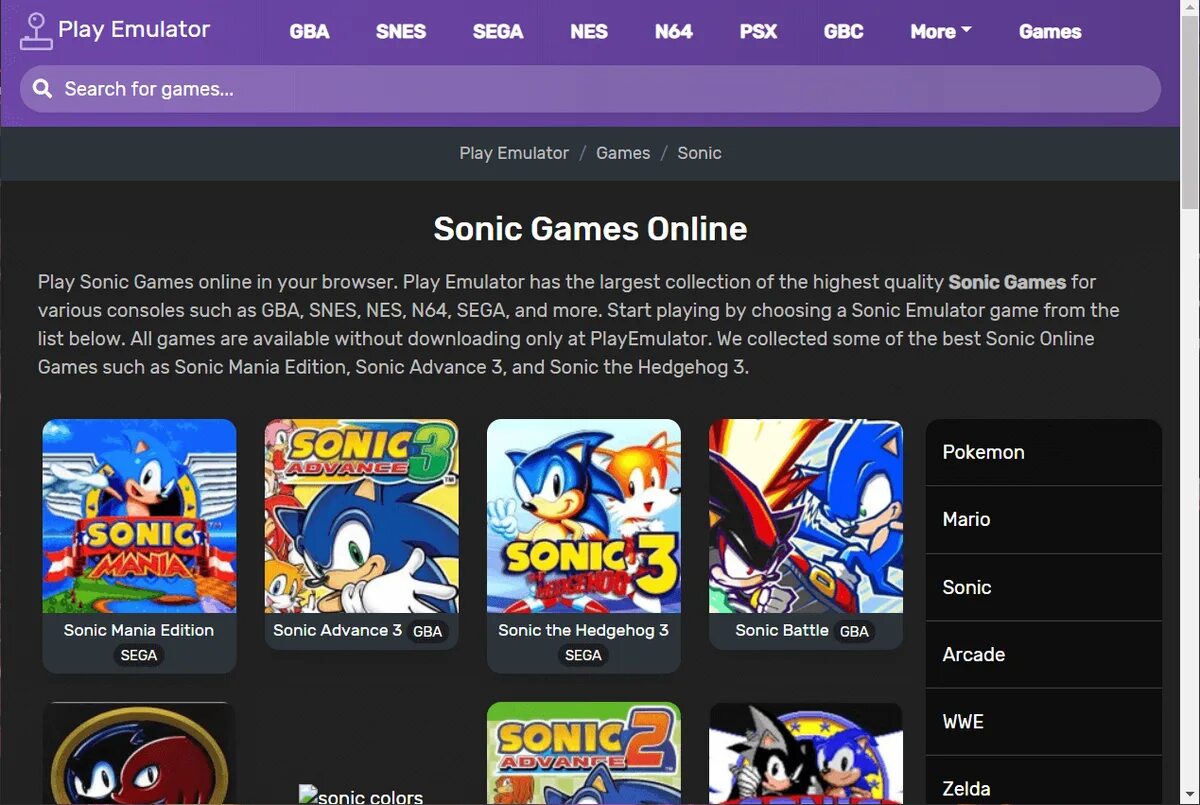Open the N64 console menu
The width and height of the screenshot is (1200, 805).
coord(674,31)
